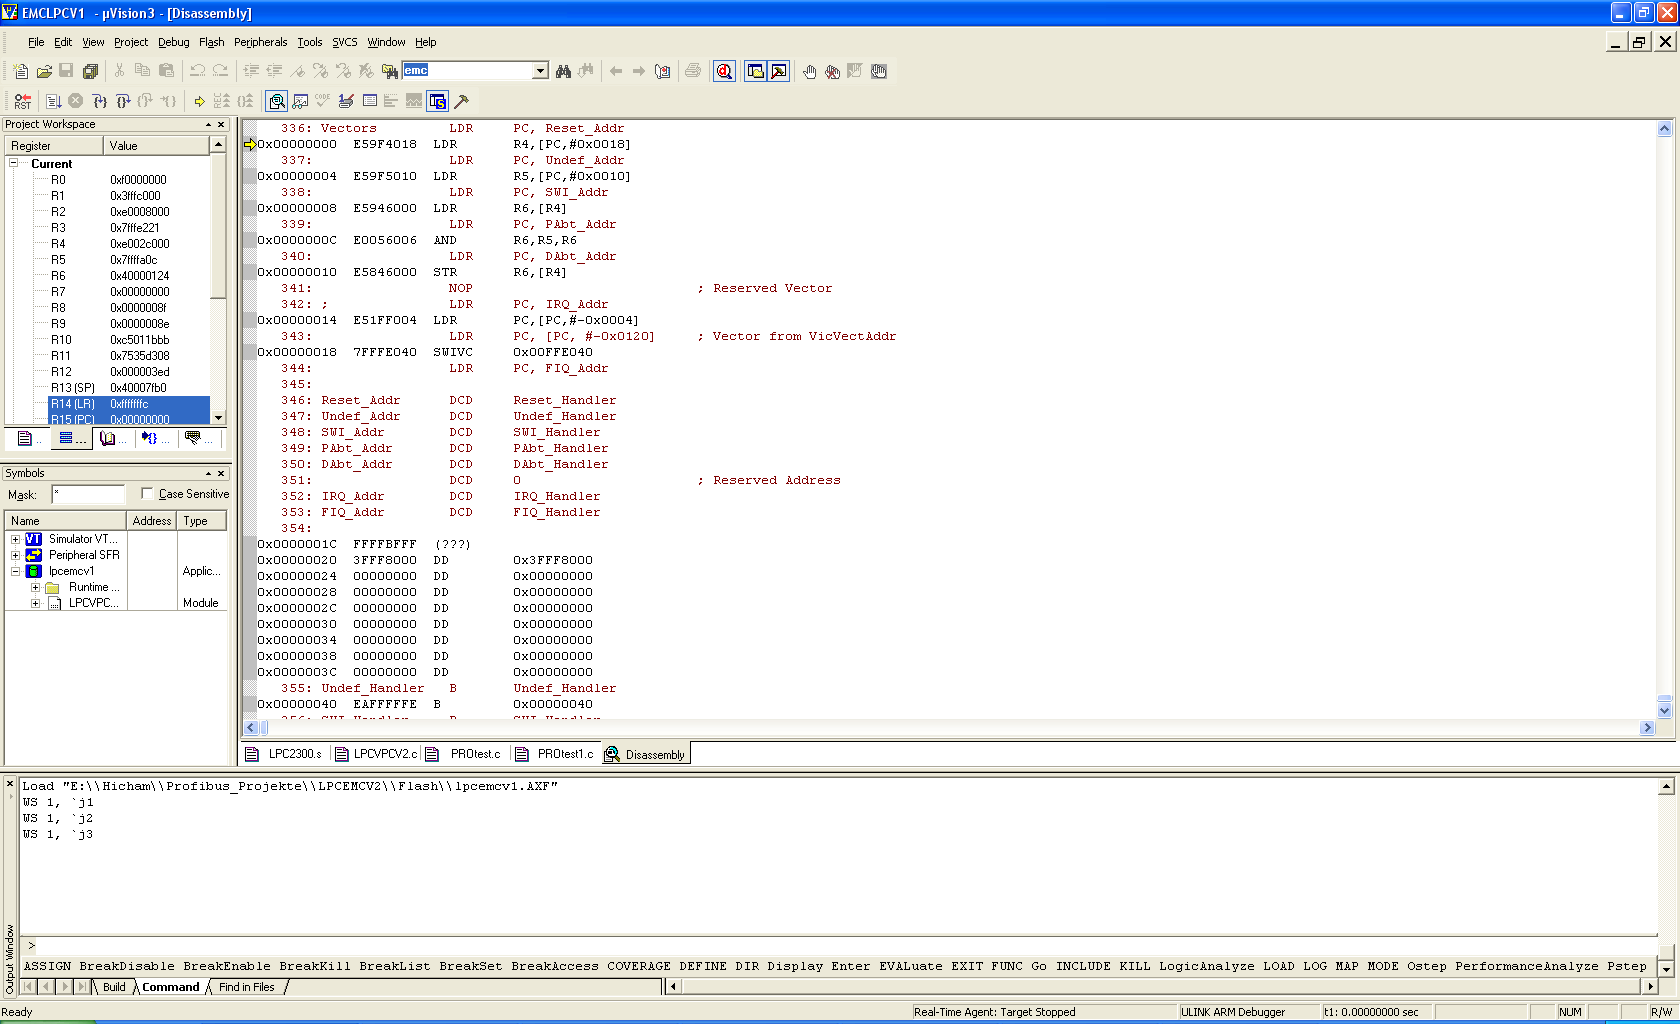
Task: Switch to the Find in Files tab
Action: click(x=246, y=987)
